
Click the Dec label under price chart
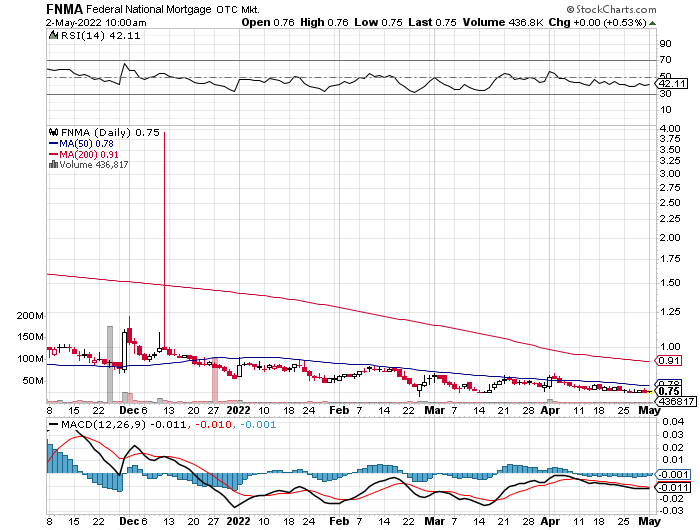tap(129, 410)
